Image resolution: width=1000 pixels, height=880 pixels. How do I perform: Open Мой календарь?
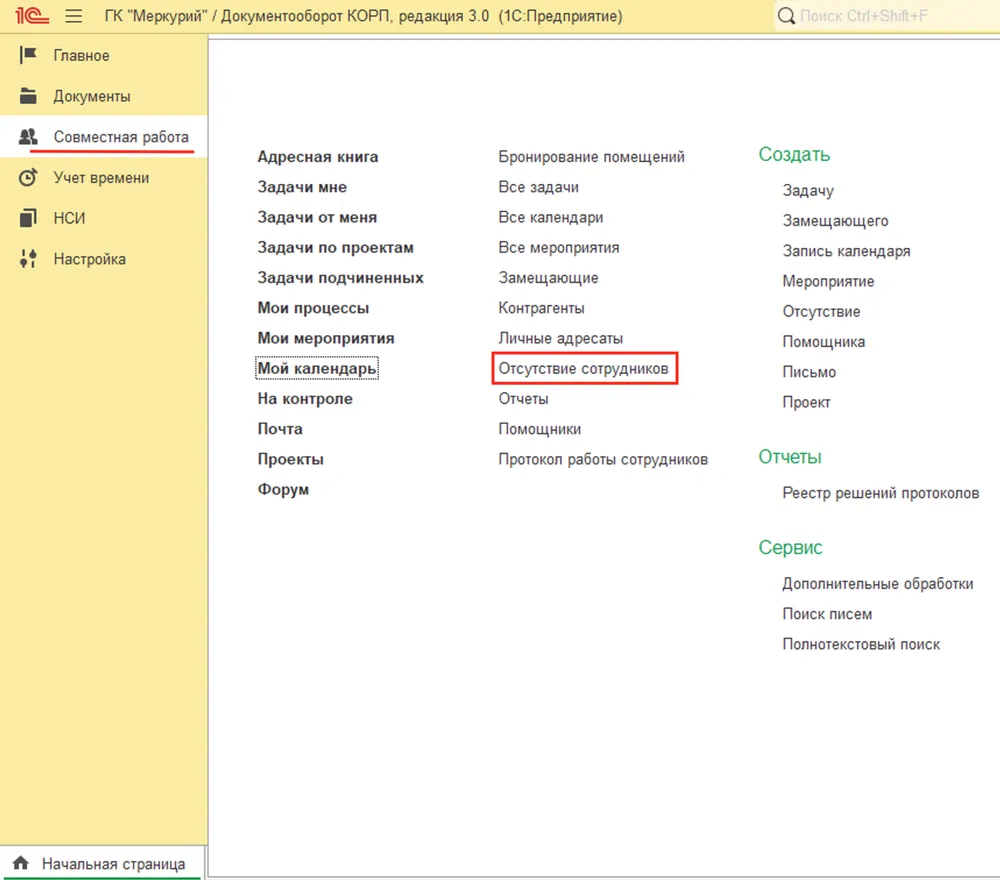[317, 369]
